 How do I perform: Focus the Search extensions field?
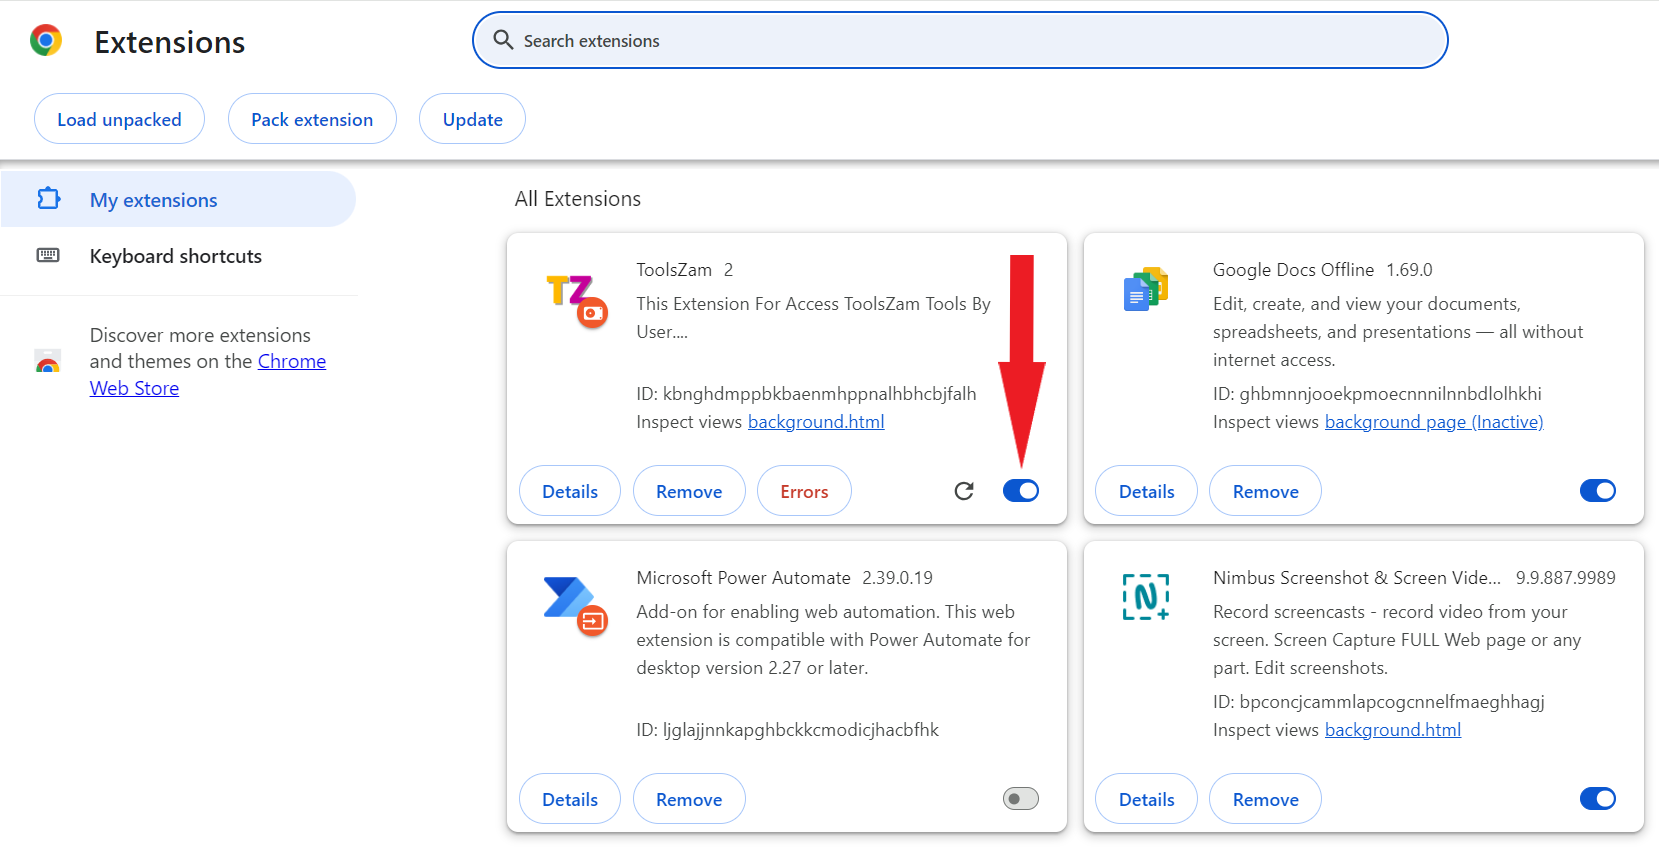coord(960,41)
